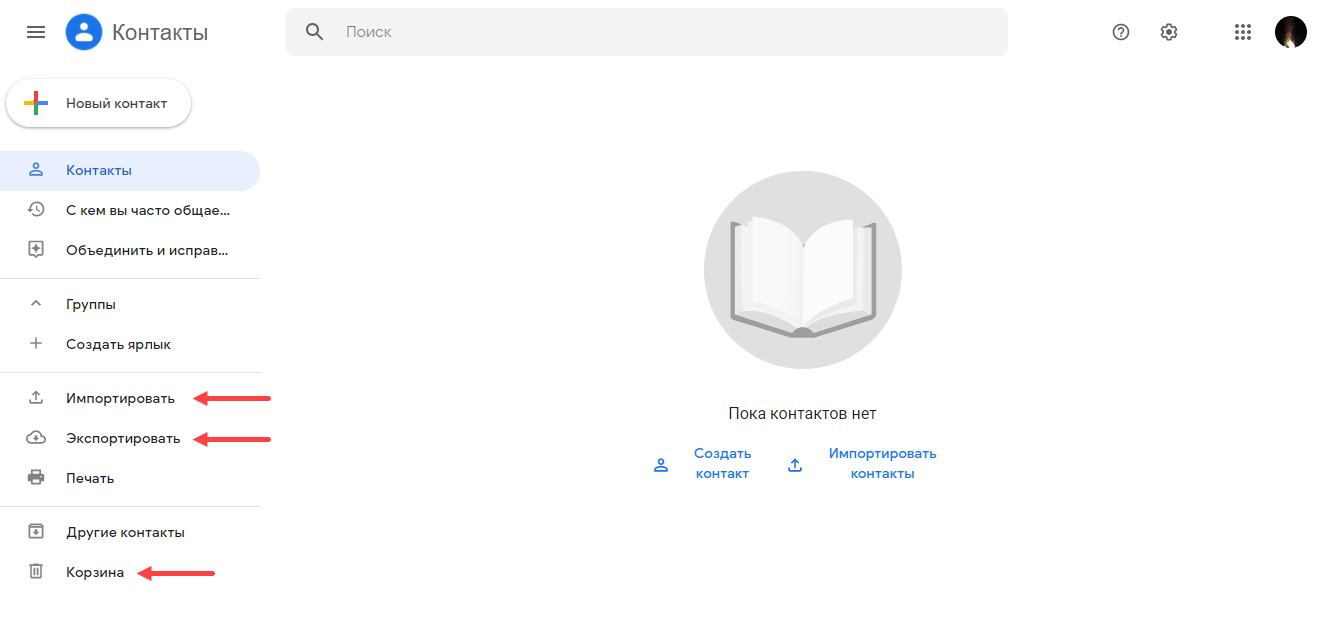The height and width of the screenshot is (627, 1325).
Task: Click the Contacts blue logo icon
Action: tap(84, 32)
